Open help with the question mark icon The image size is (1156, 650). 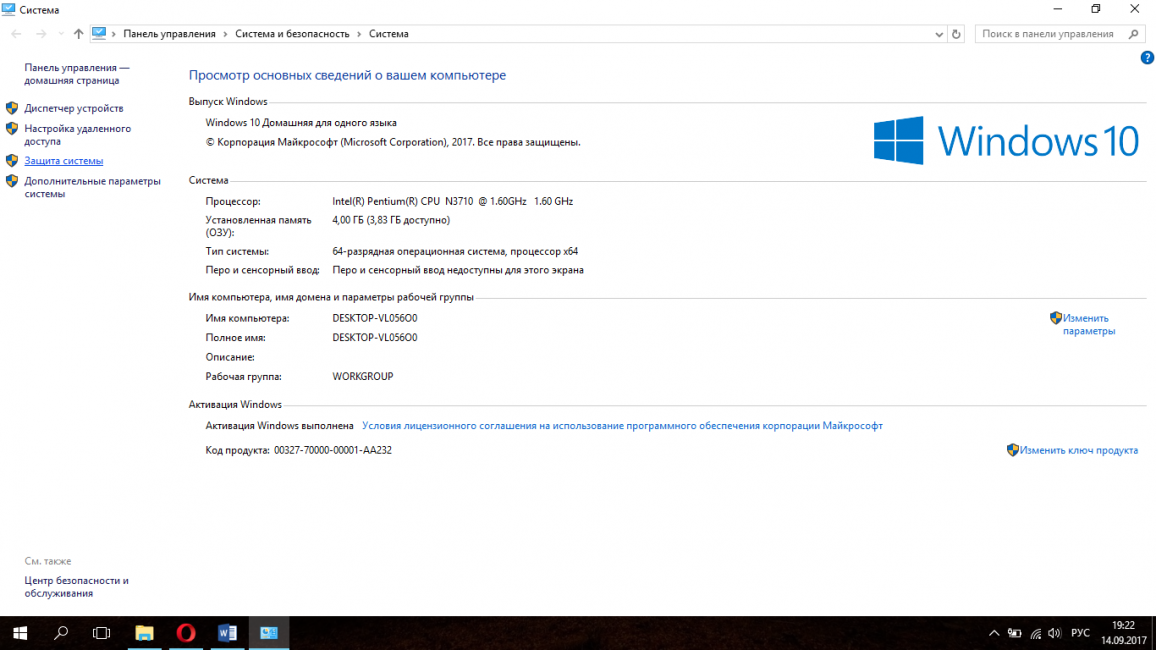click(x=1146, y=57)
